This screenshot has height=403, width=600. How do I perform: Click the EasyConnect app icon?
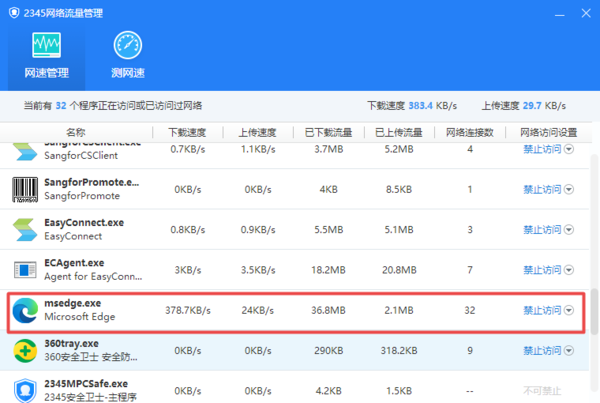click(25, 229)
